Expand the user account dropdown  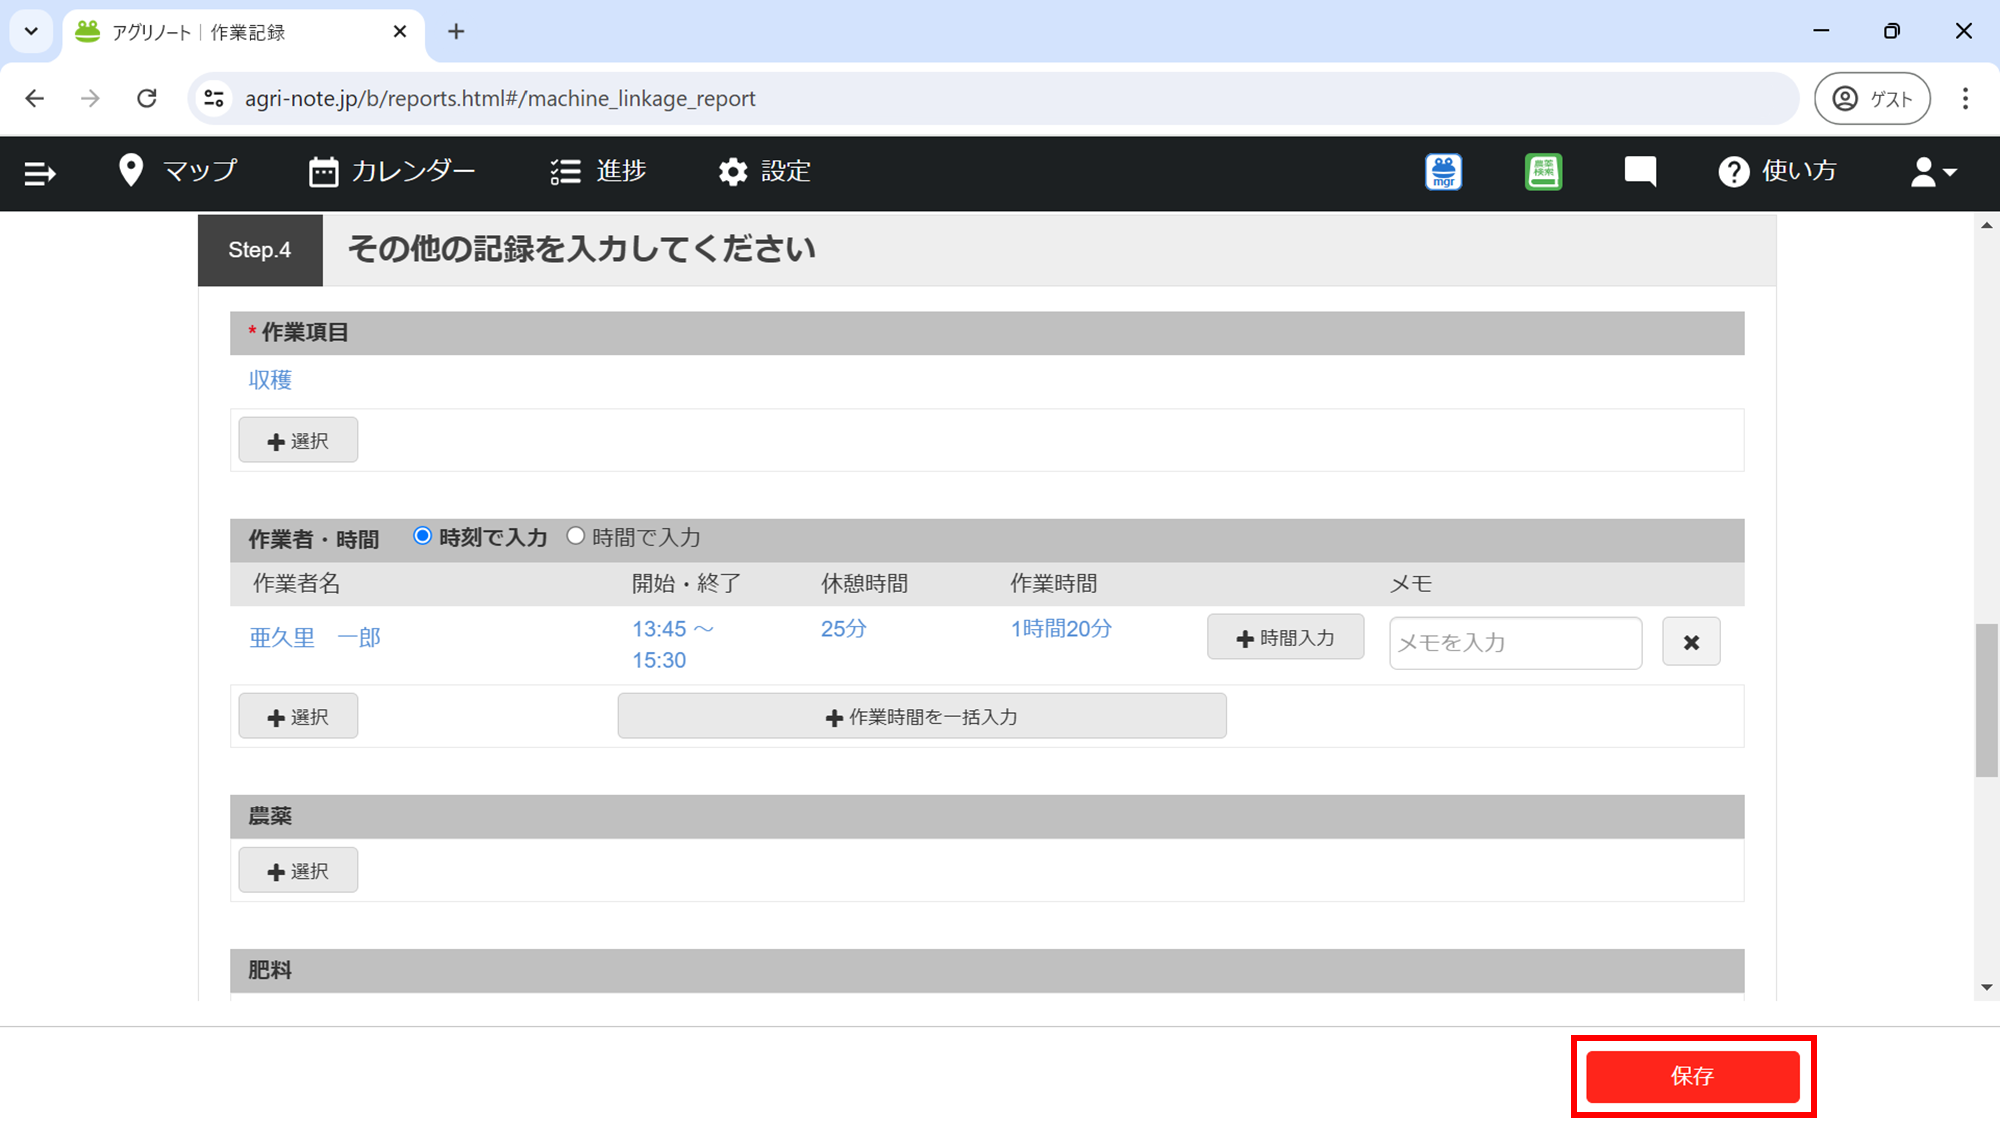[1933, 172]
